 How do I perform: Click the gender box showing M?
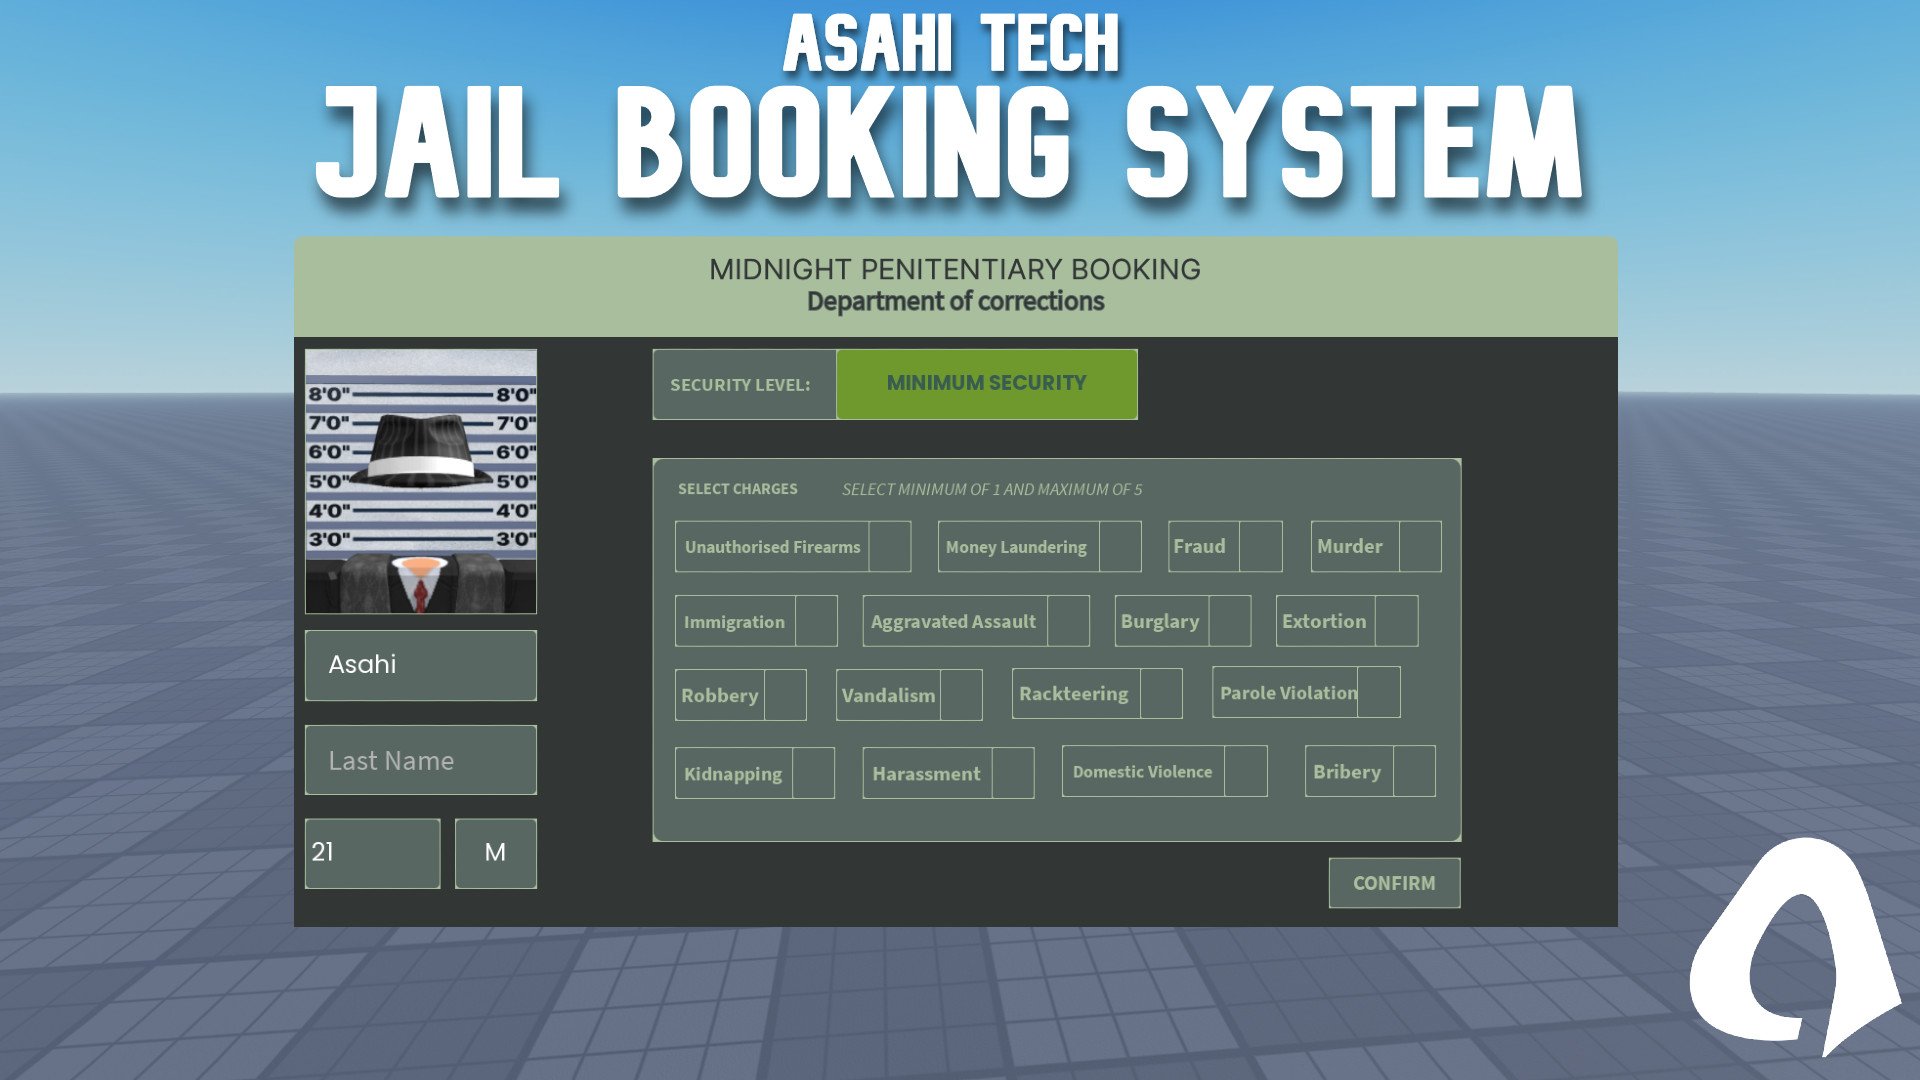pos(496,853)
